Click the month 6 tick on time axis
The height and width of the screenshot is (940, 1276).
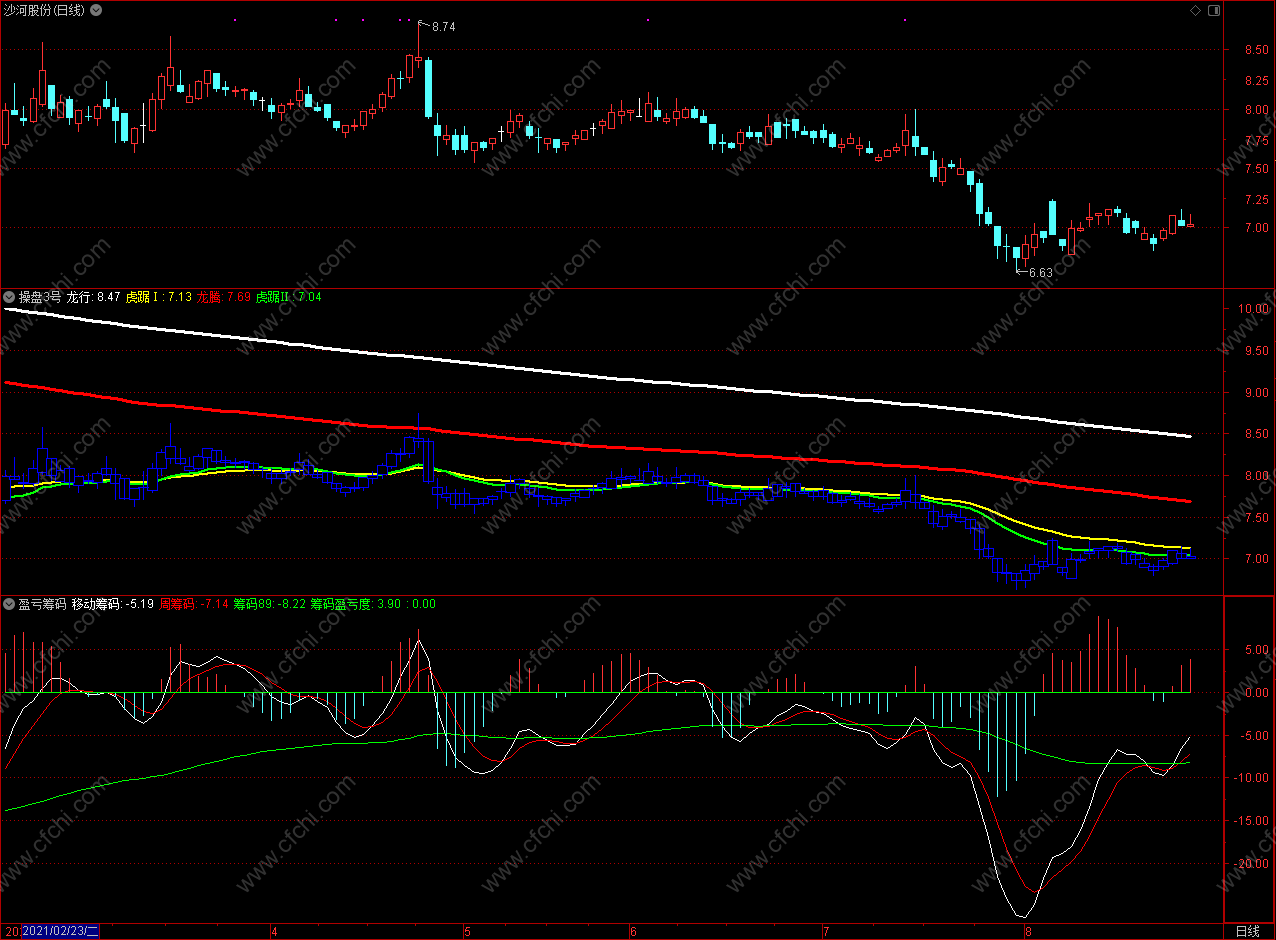pos(633,931)
